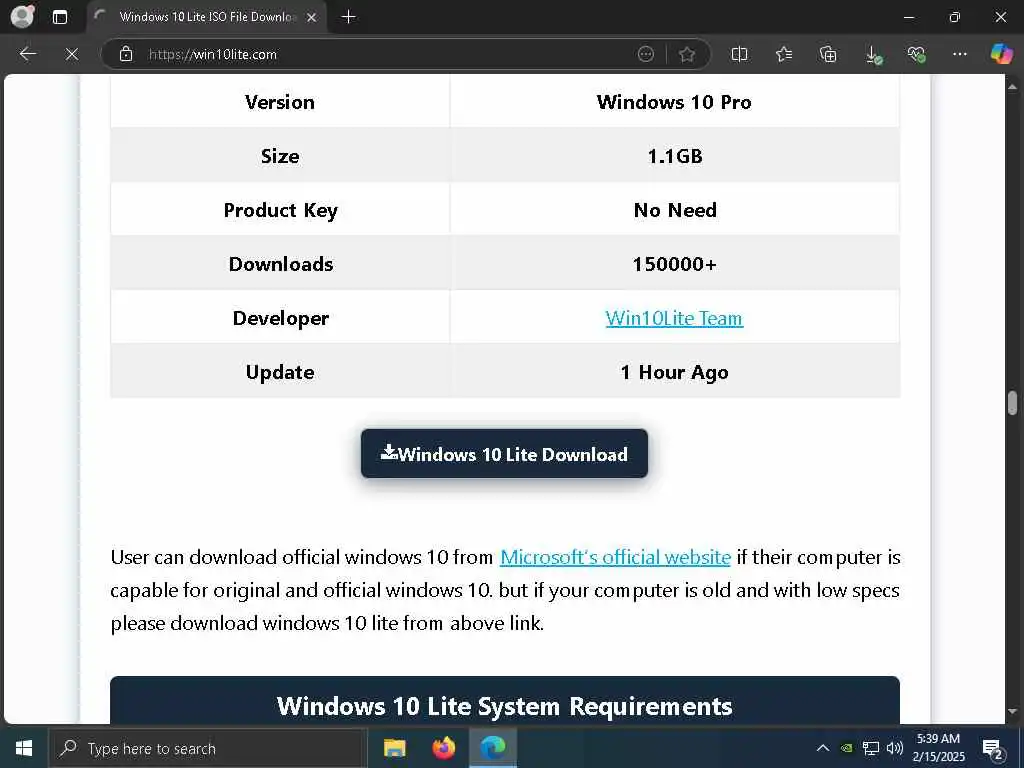This screenshot has height=768, width=1024.
Task: Open the Favorites list icon
Action: pyautogui.click(x=784, y=54)
